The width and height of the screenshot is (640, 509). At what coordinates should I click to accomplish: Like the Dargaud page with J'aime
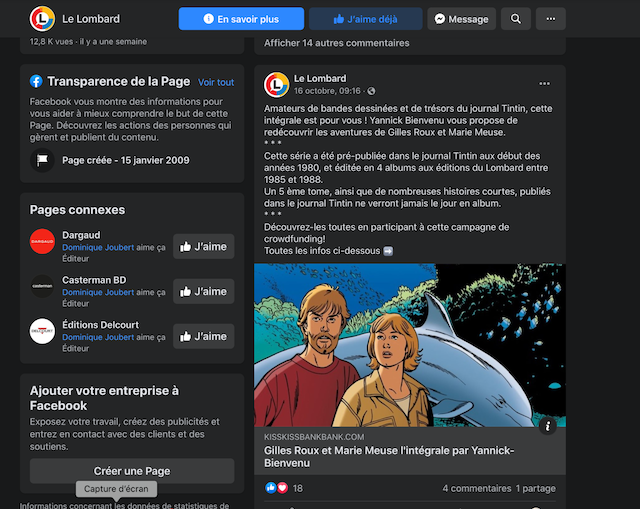[x=204, y=246]
